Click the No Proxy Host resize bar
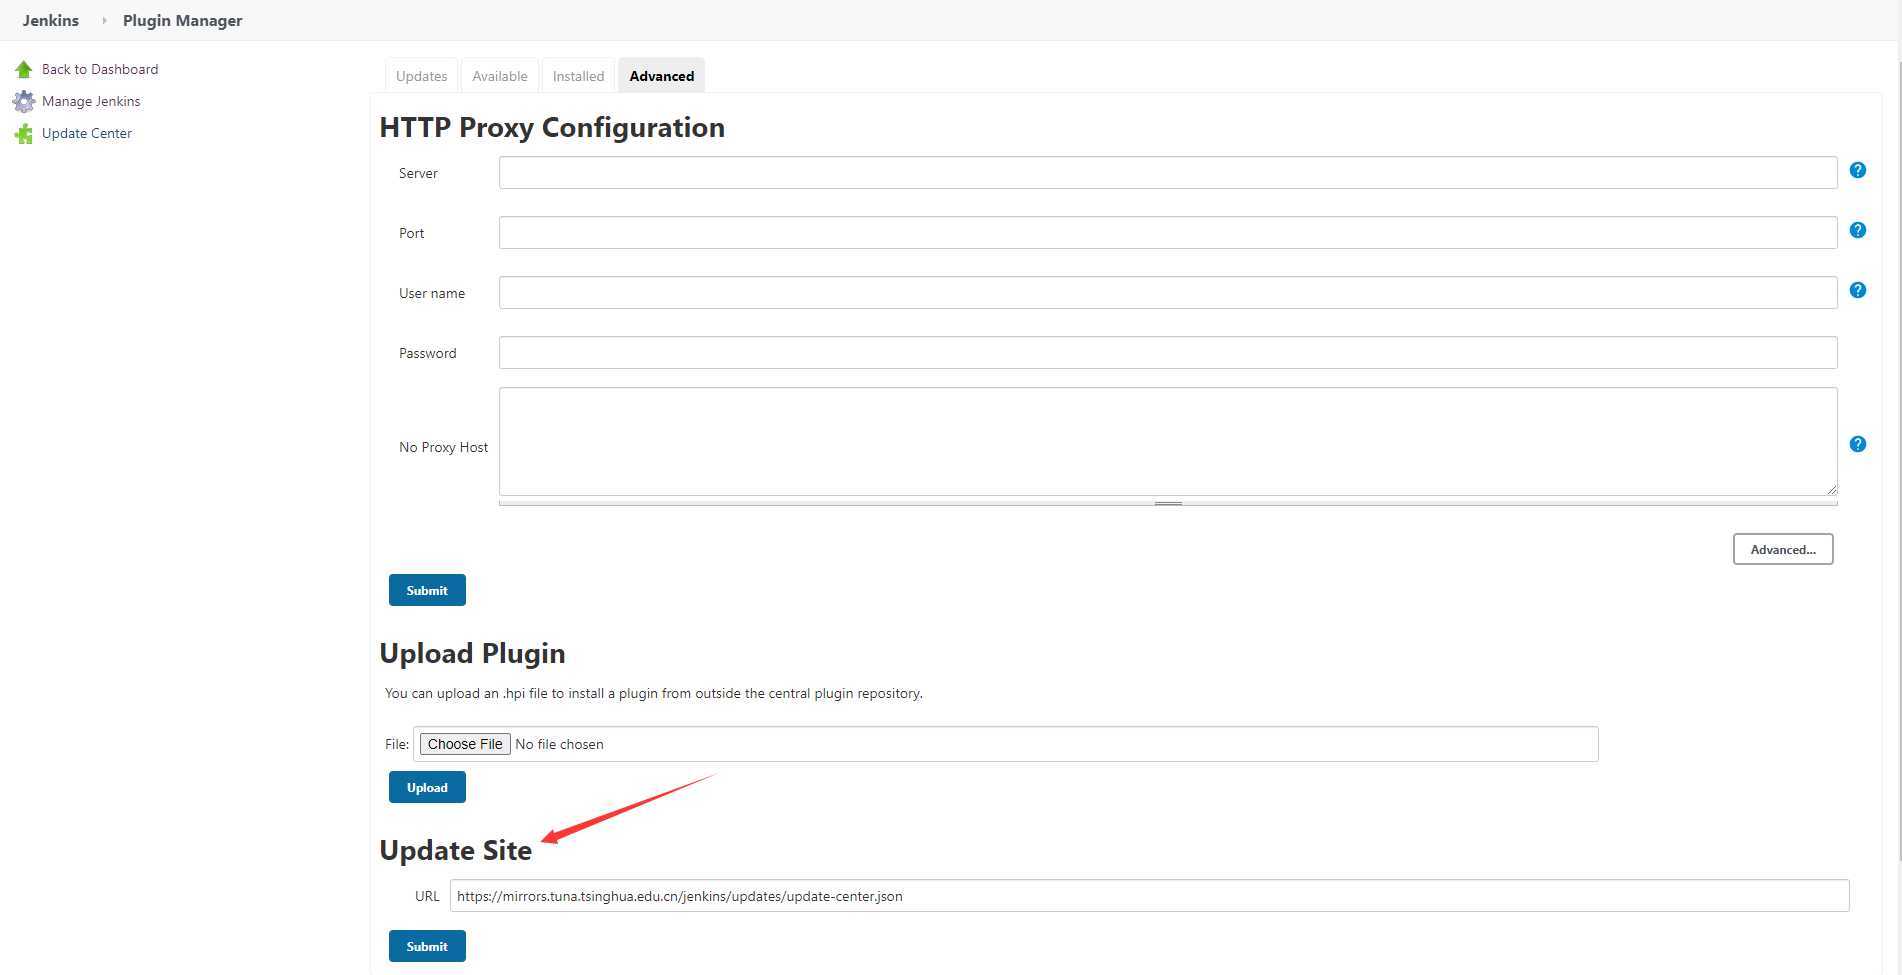The image size is (1902, 975). coord(1168,503)
